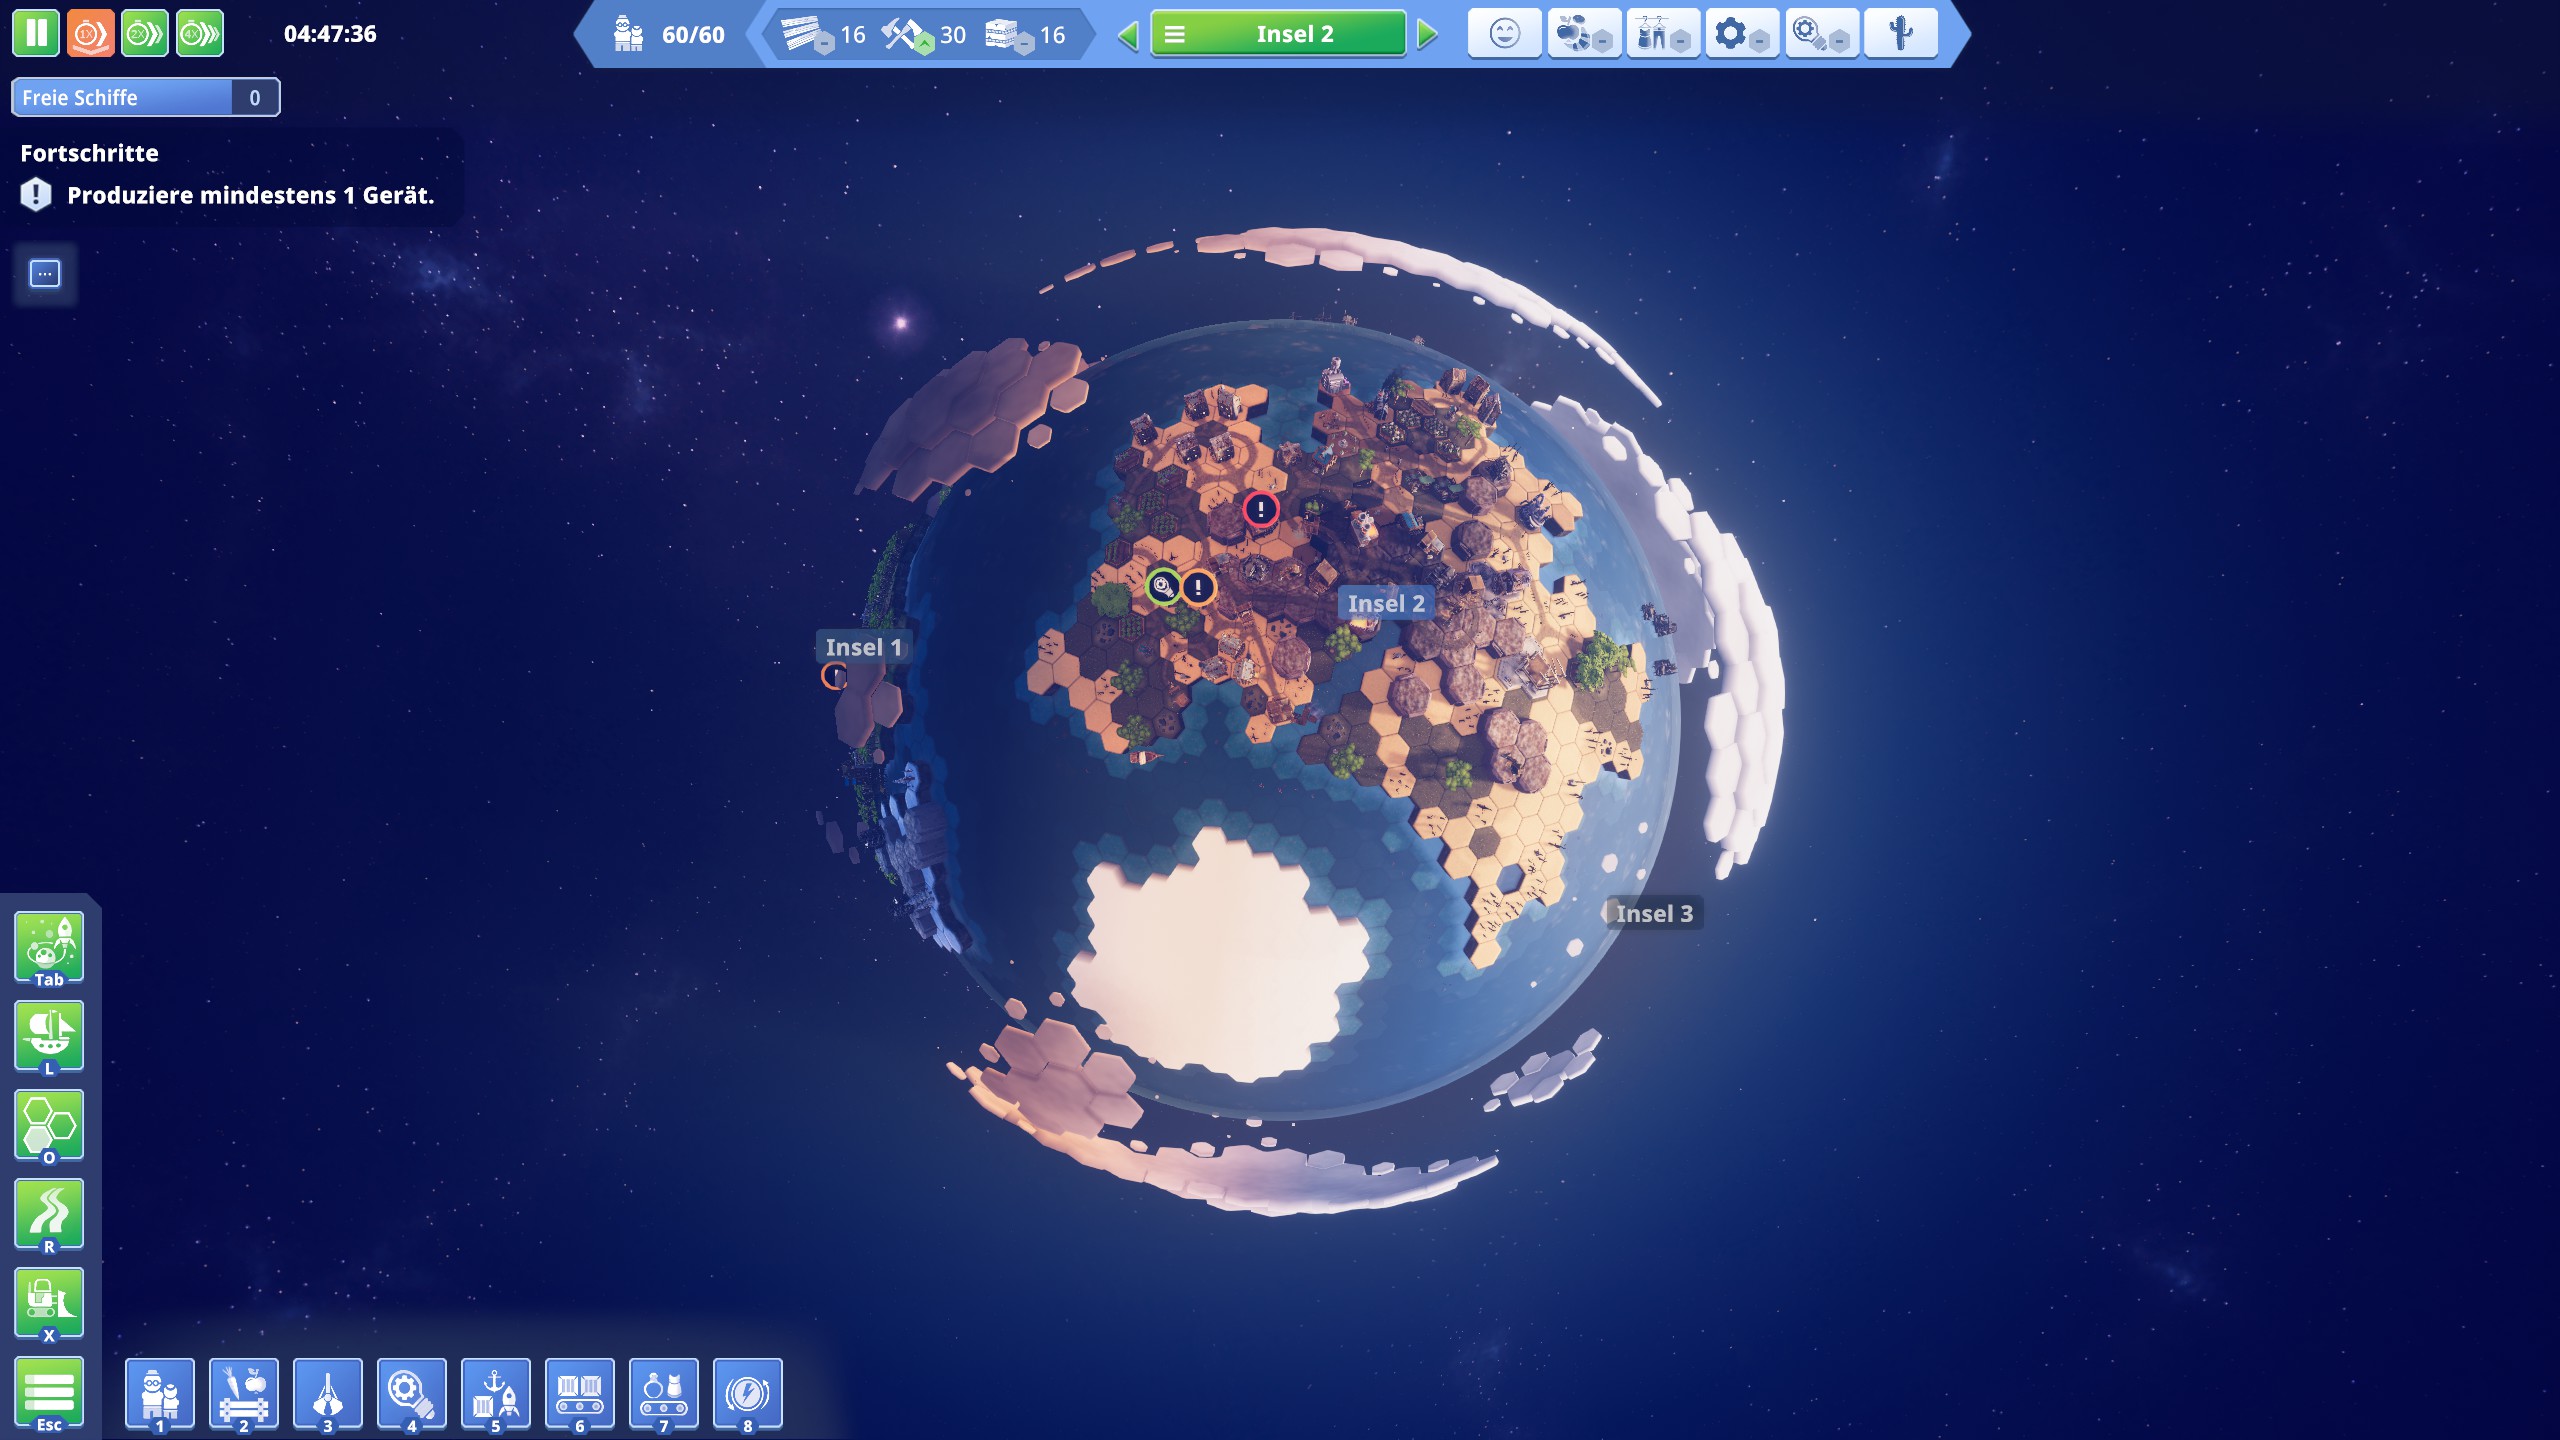Open the clothing needs overview
This screenshot has width=2560, height=1440.
1663,34
